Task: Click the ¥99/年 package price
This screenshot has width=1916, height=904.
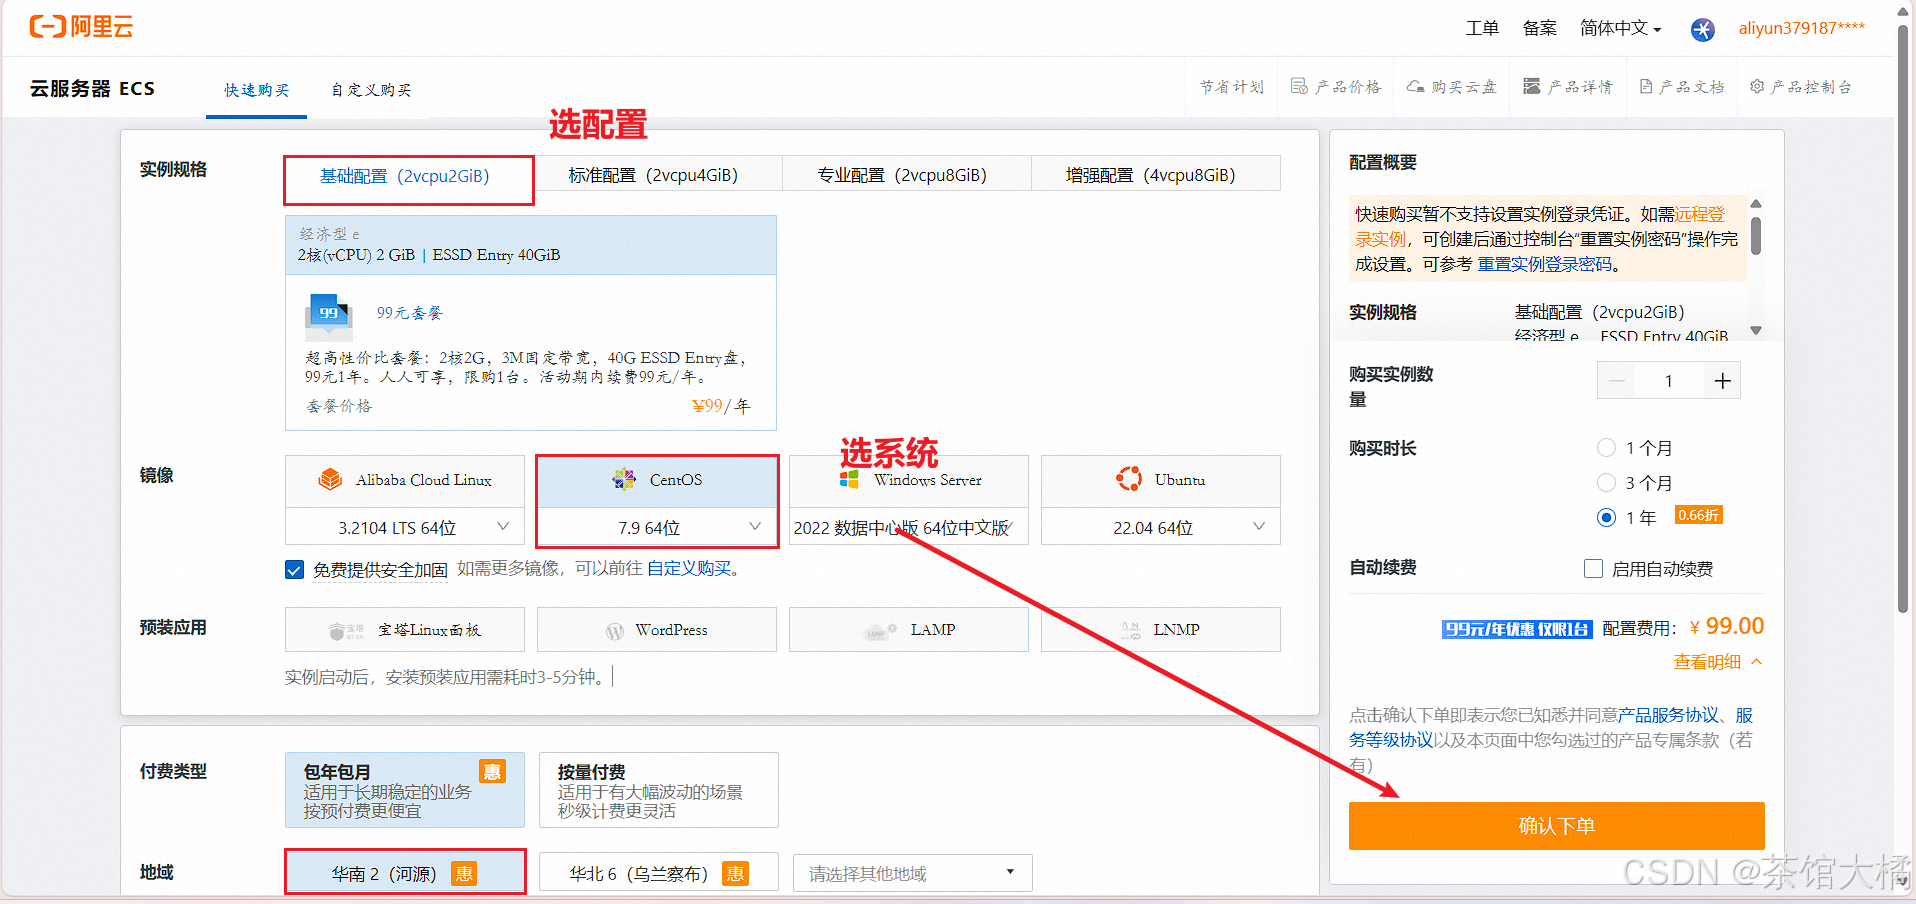Action: pos(721,406)
